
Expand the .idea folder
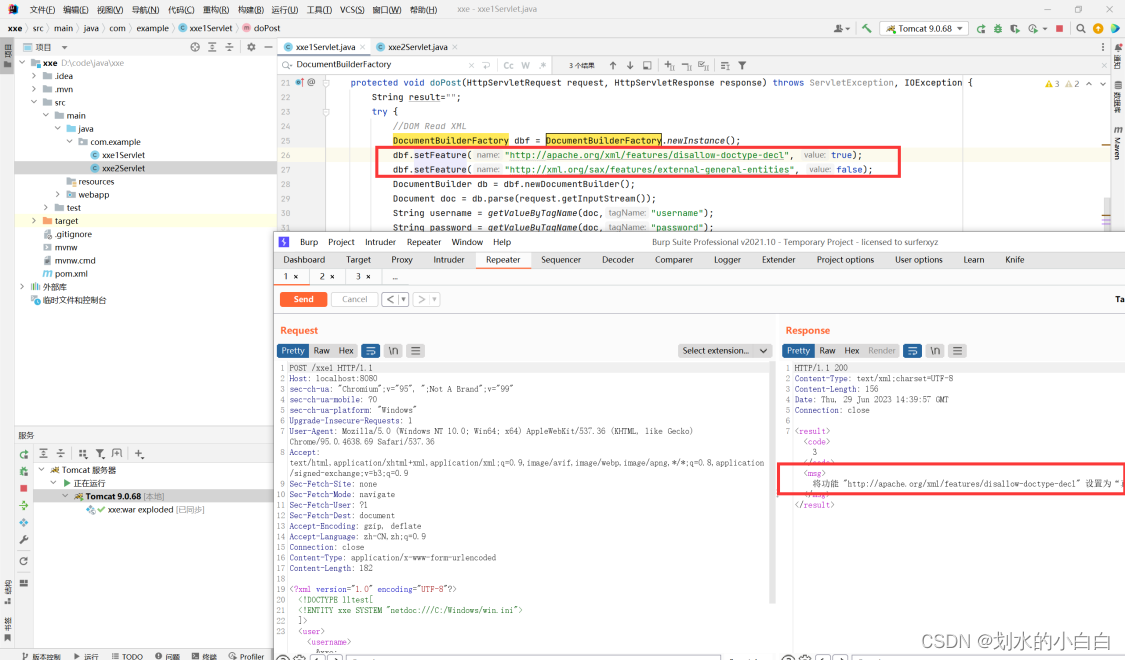click(x=34, y=76)
